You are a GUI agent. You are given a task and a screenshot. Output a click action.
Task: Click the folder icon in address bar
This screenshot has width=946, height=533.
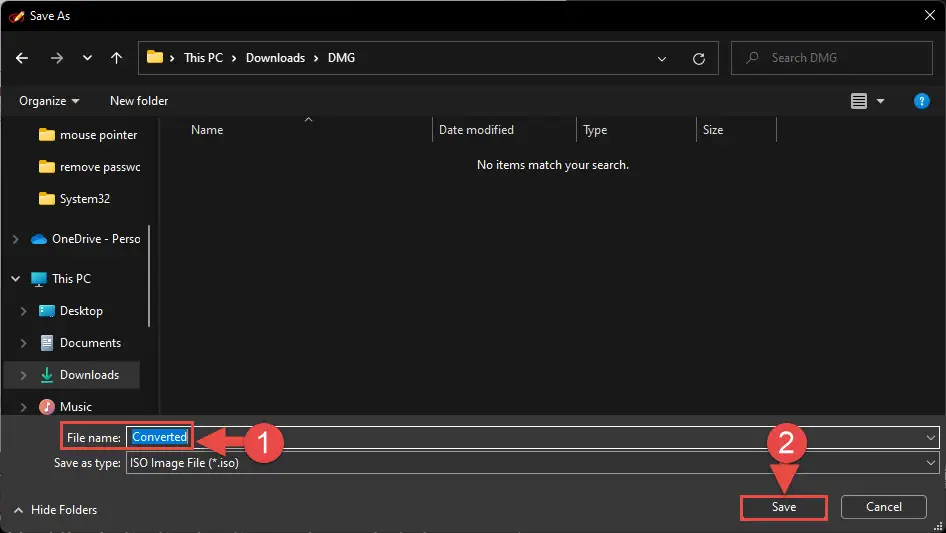pos(155,57)
